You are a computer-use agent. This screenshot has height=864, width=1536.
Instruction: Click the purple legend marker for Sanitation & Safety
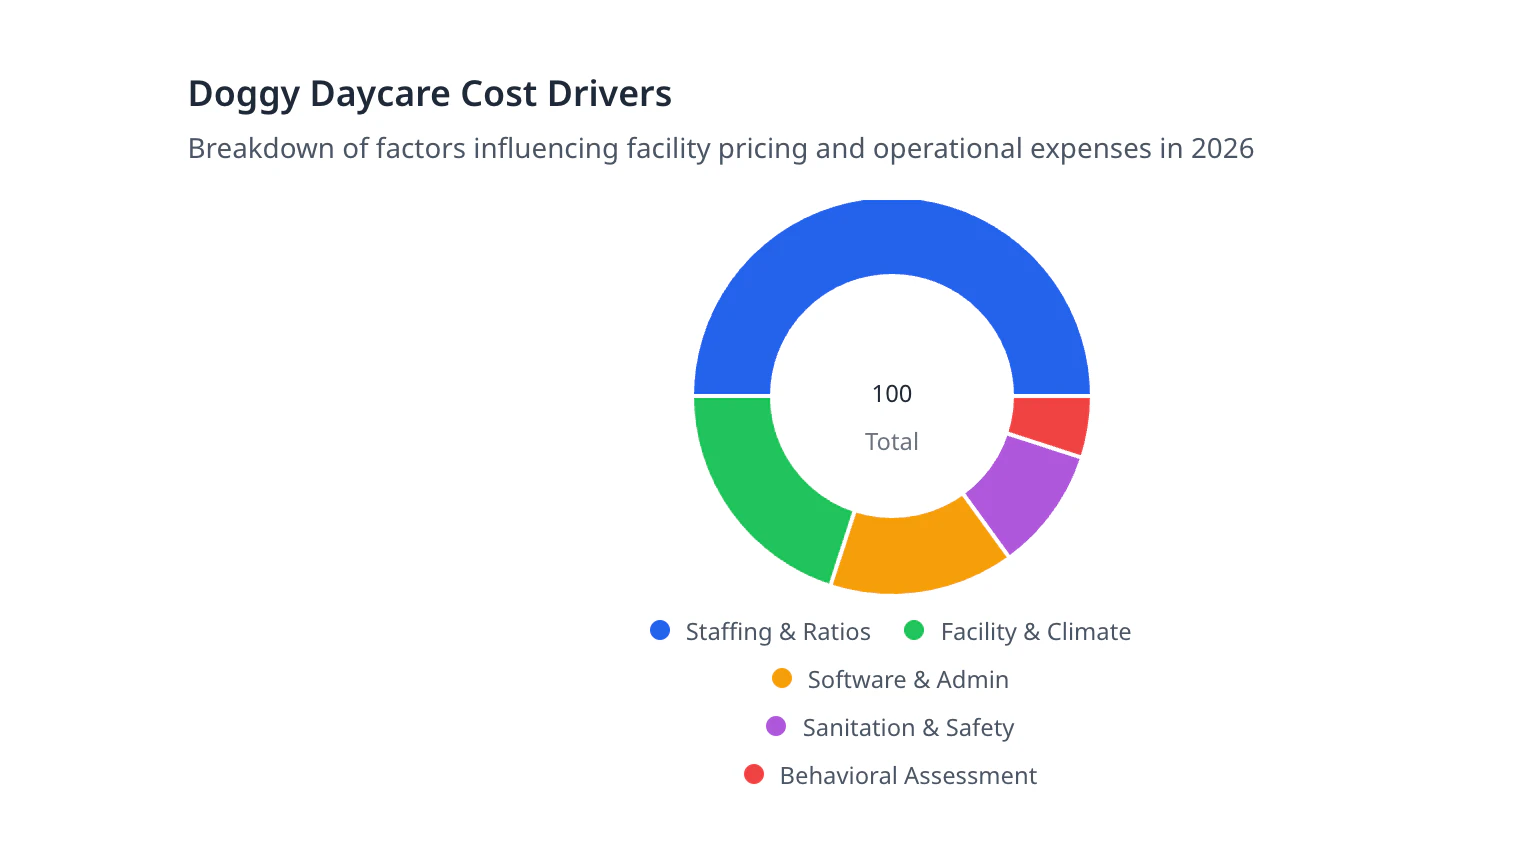coord(776,726)
